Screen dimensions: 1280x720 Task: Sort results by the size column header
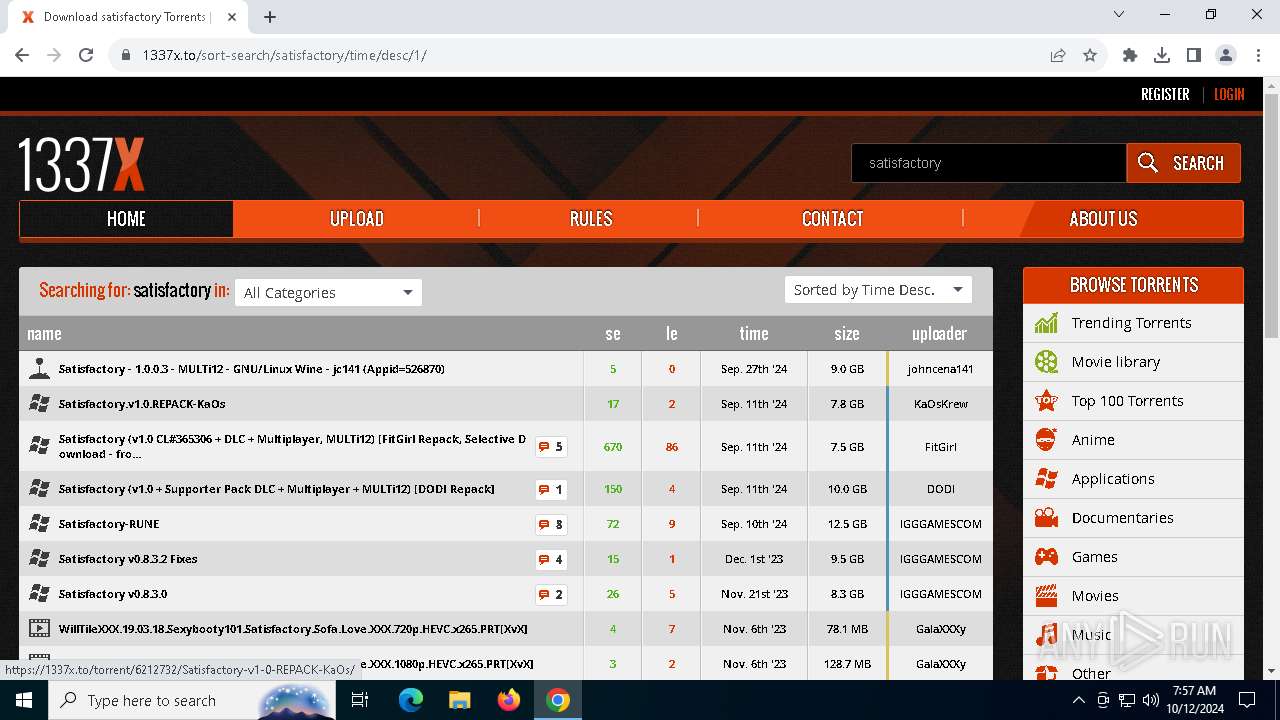(x=847, y=334)
